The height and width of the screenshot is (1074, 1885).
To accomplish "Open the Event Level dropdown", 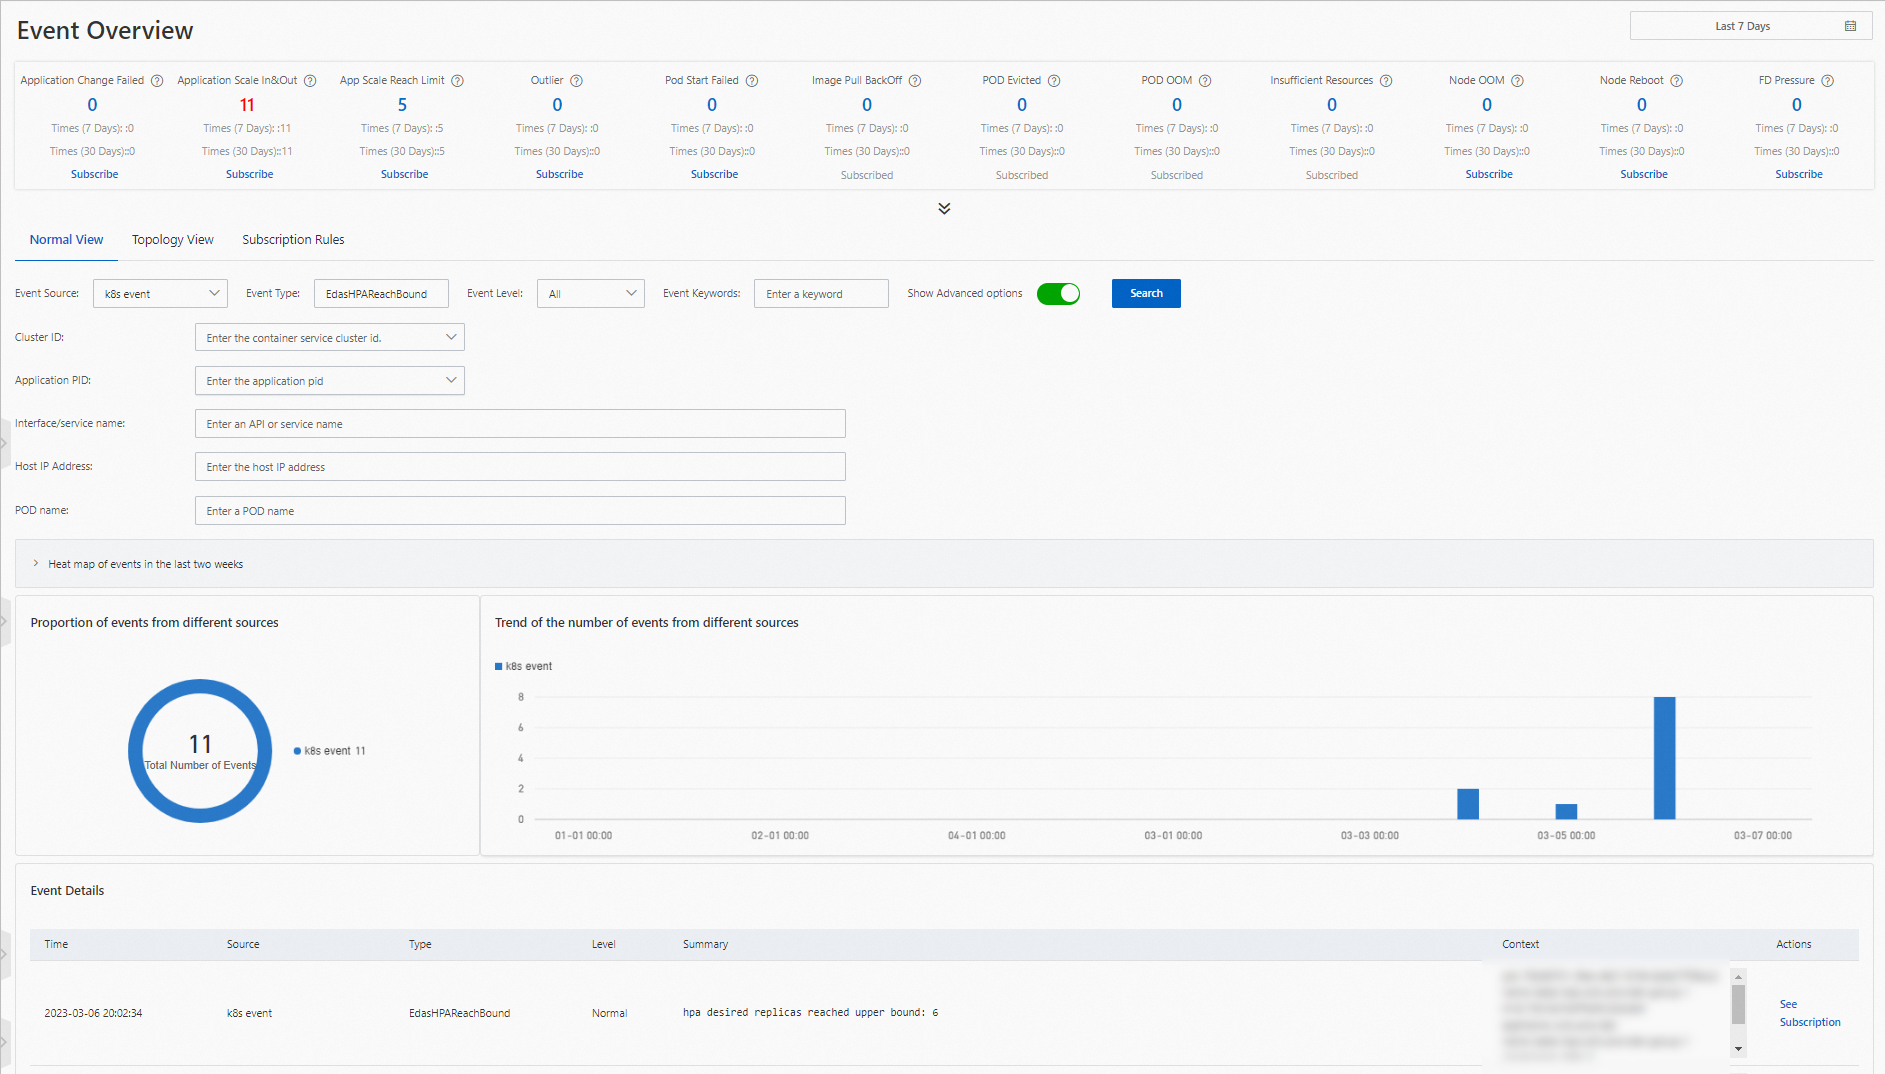I will [x=590, y=293].
